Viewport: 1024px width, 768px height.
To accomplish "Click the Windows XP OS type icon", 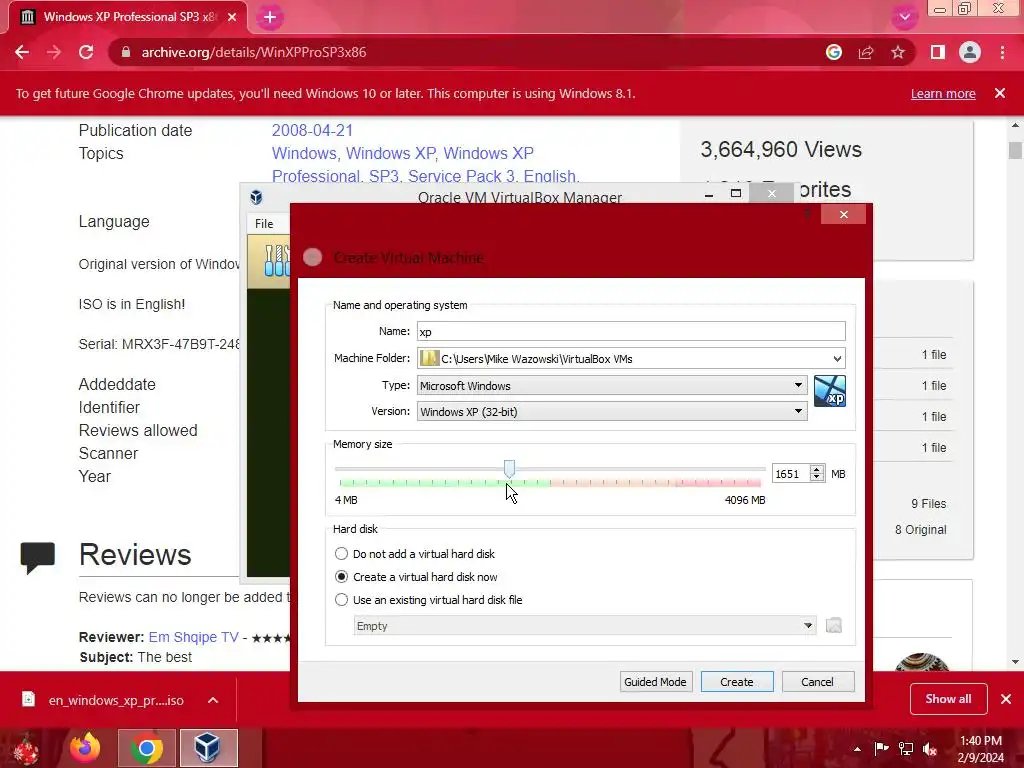I will click(829, 391).
